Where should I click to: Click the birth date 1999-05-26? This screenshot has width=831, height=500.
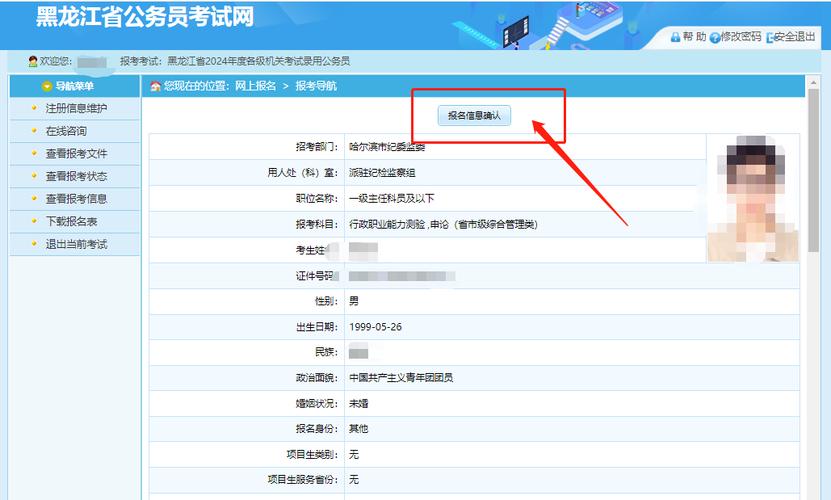point(375,327)
